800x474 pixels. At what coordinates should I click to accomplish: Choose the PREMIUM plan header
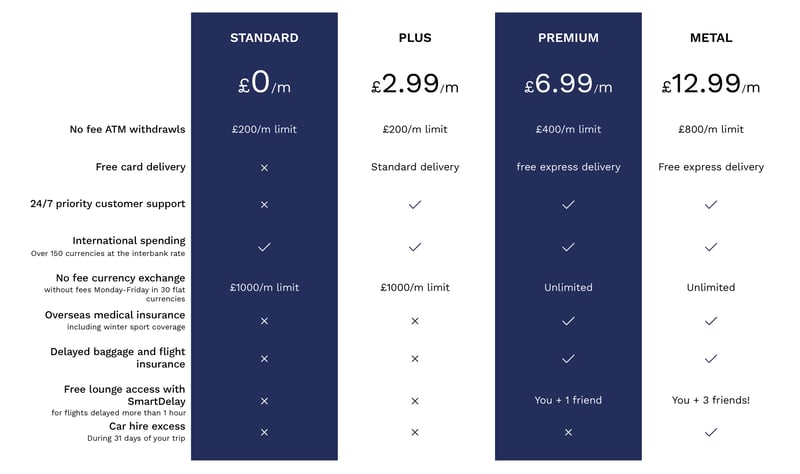pos(568,38)
